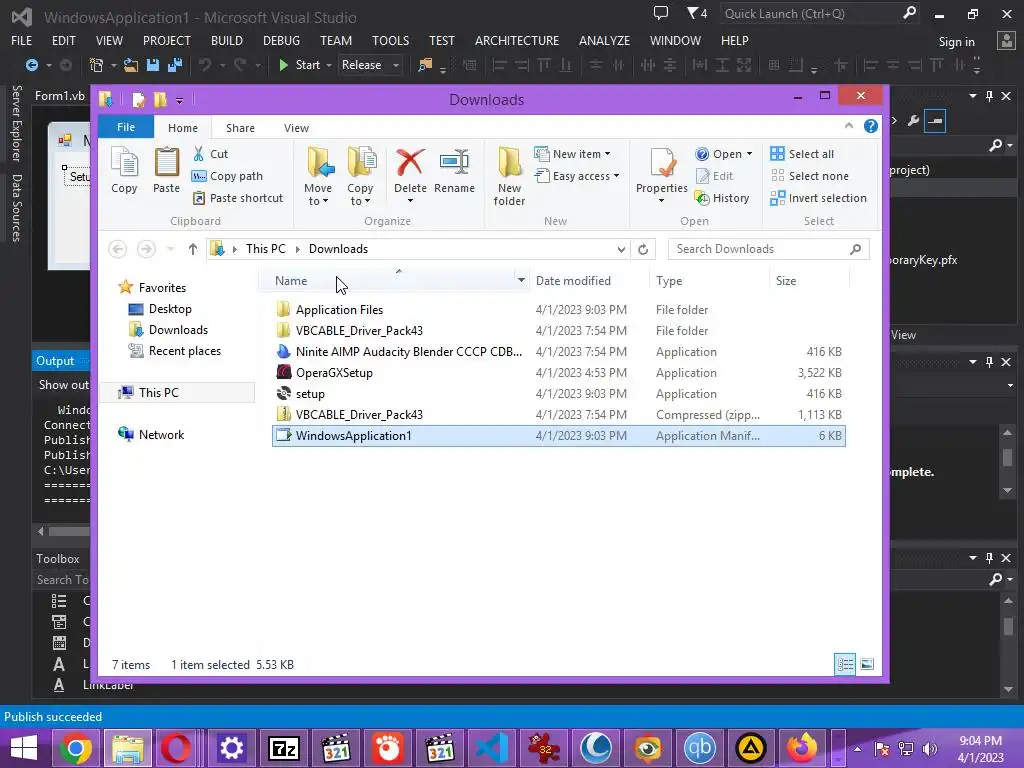Expand the Open button dropdown arrow
The height and width of the screenshot is (768, 1024).
[x=749, y=154]
